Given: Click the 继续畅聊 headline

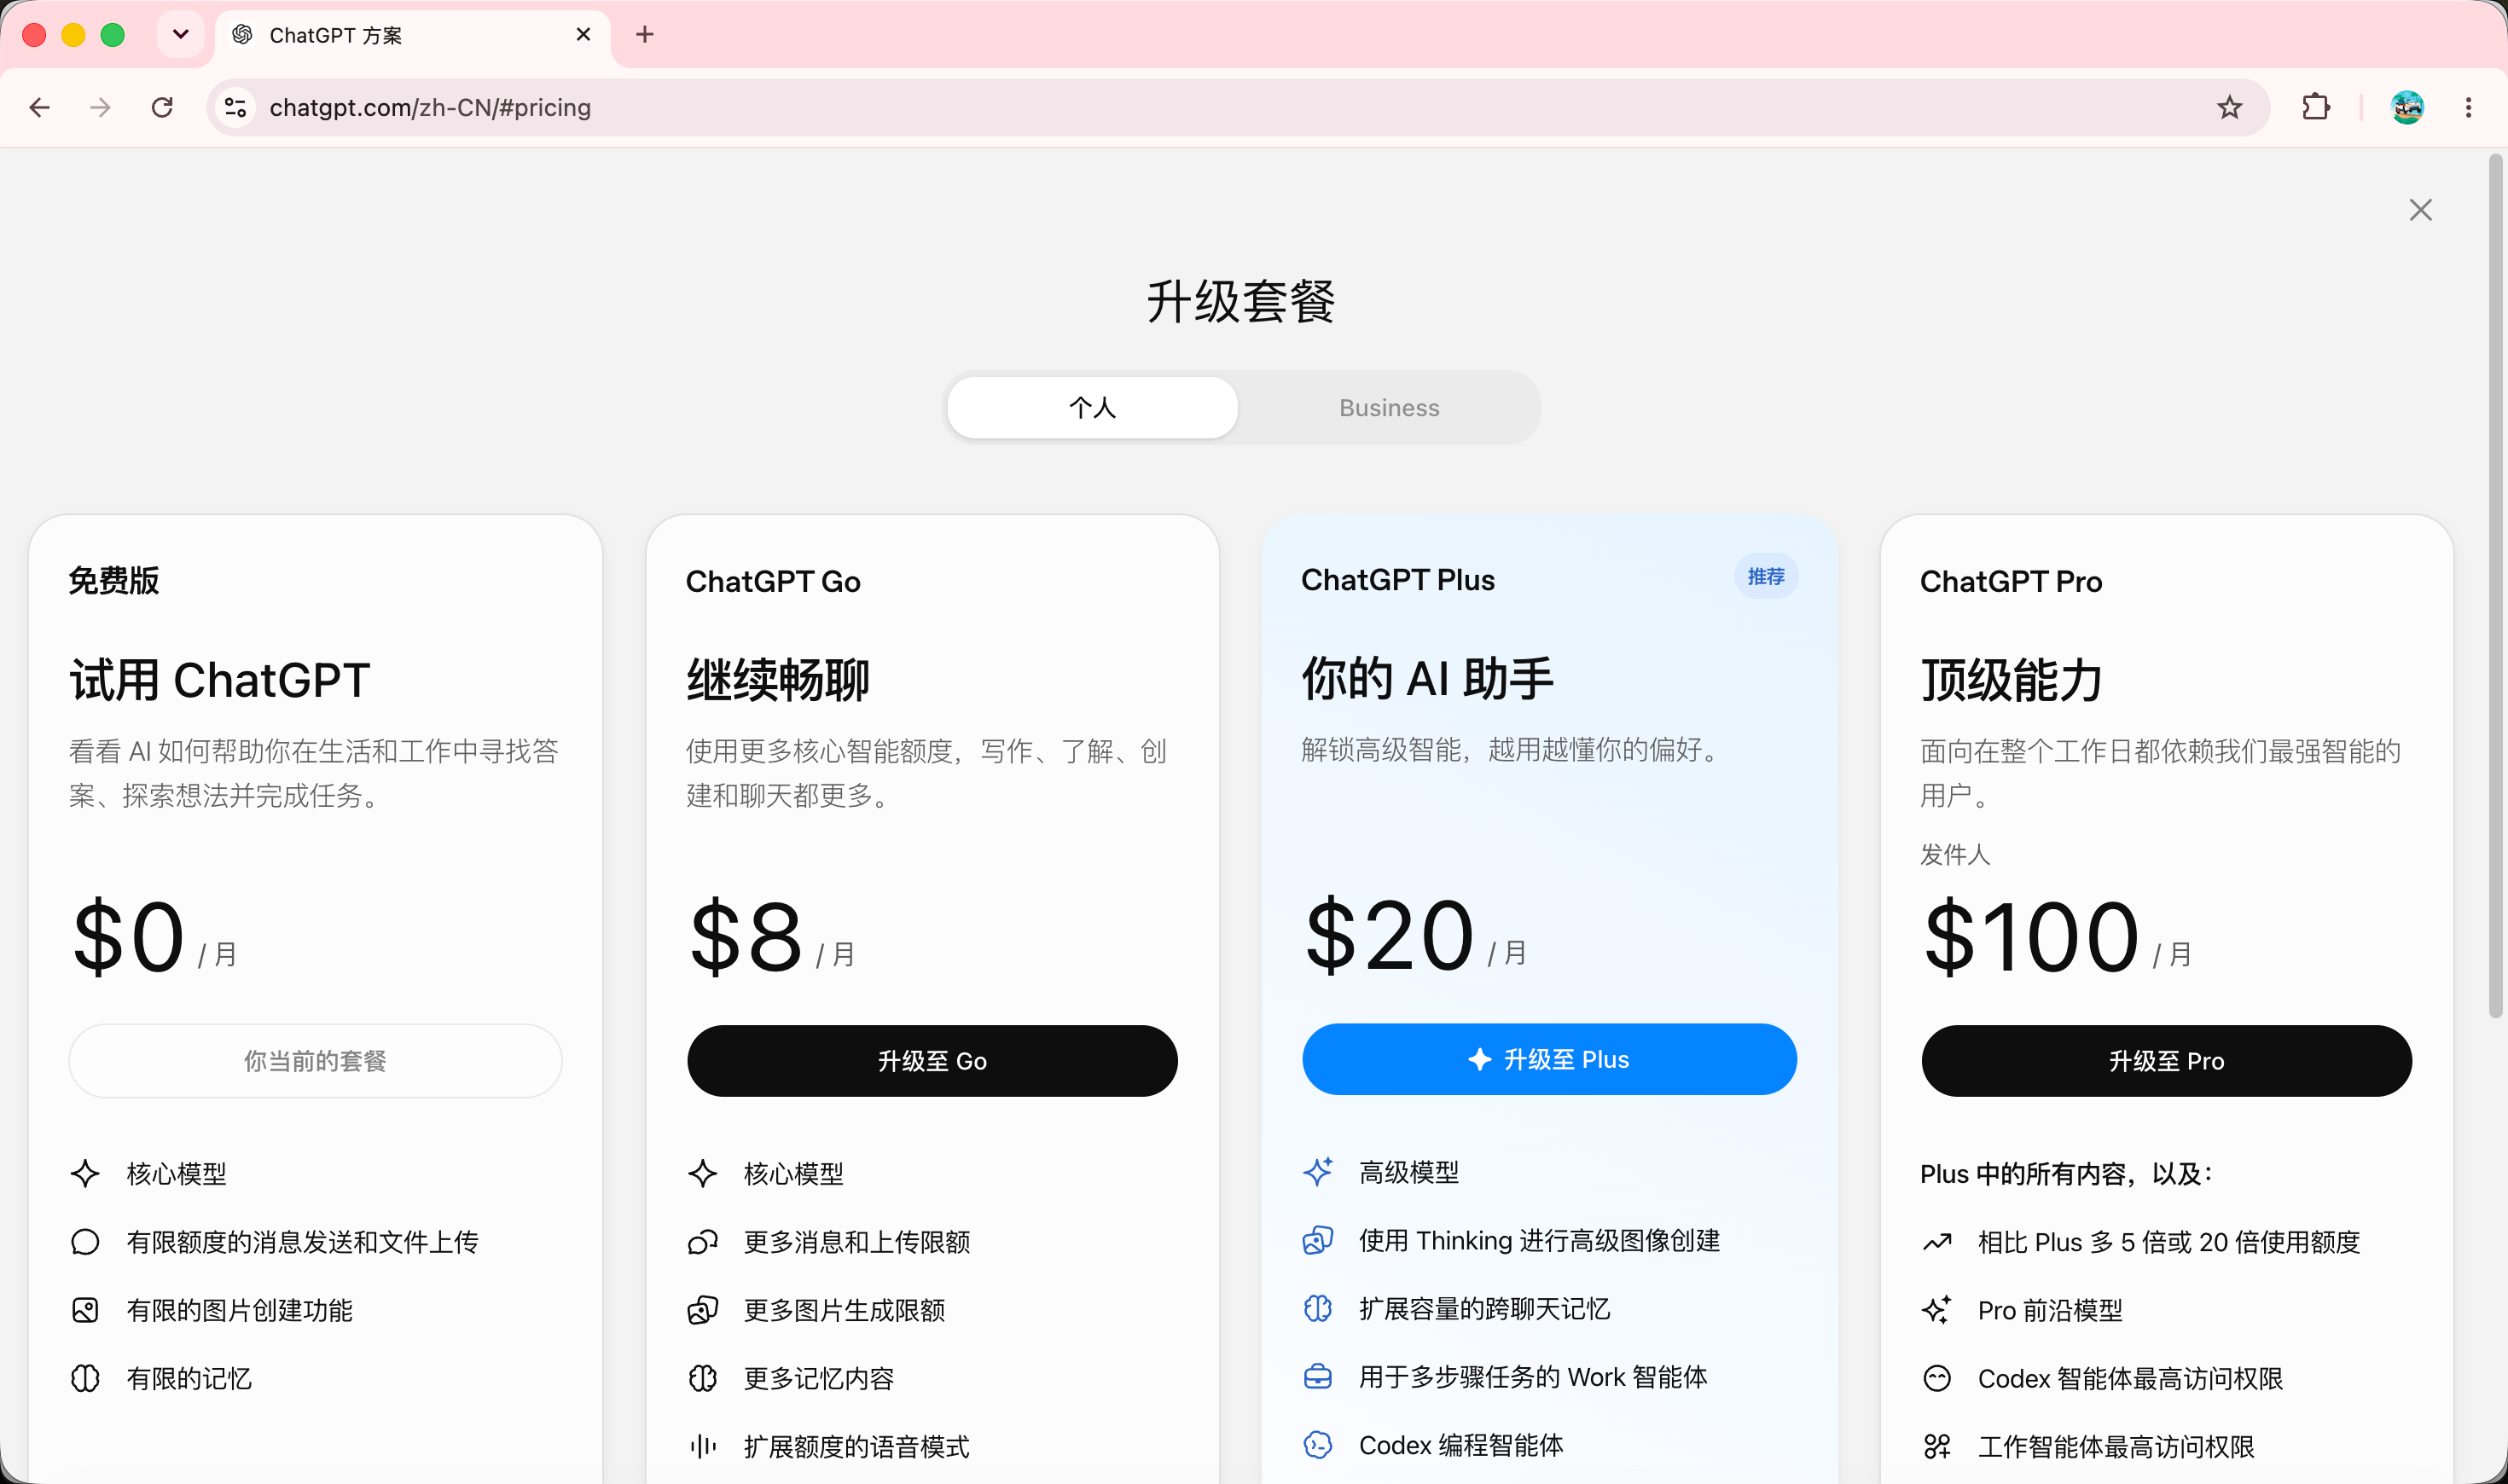Looking at the screenshot, I should point(778,680).
